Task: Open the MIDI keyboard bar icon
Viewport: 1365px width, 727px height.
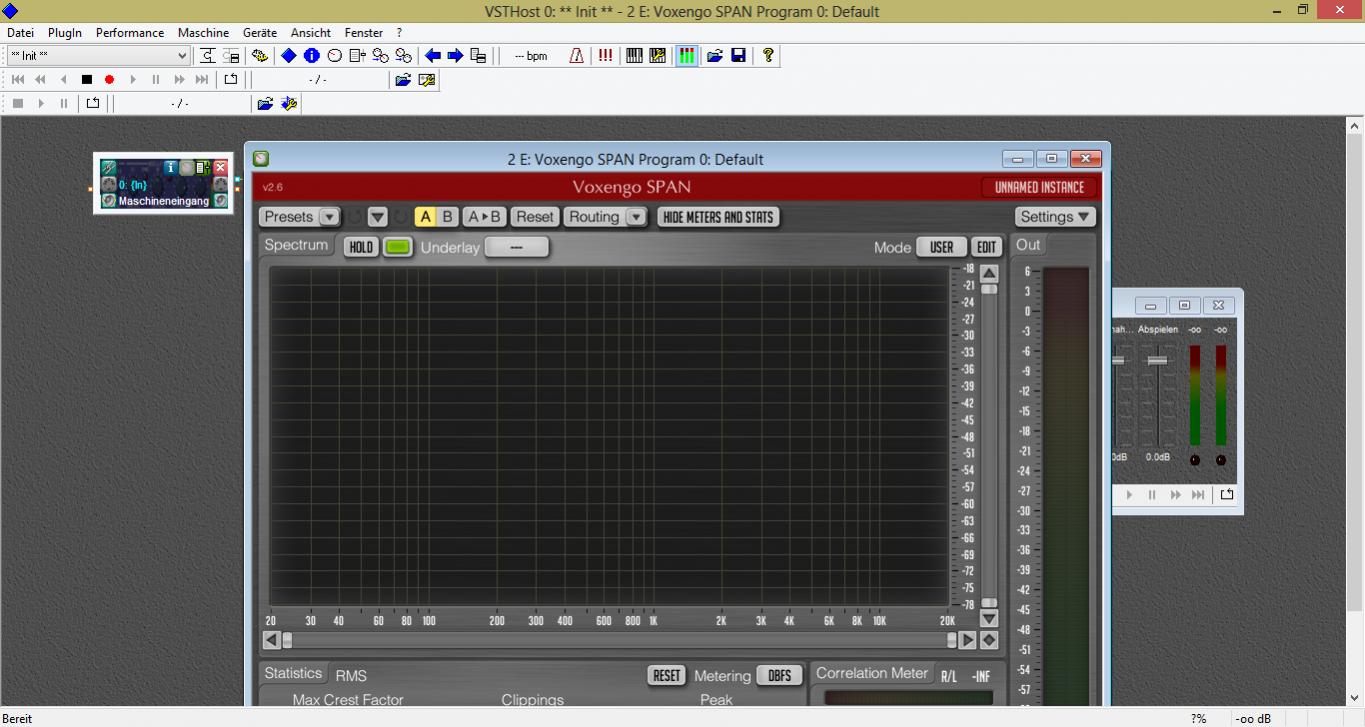Action: click(x=634, y=56)
